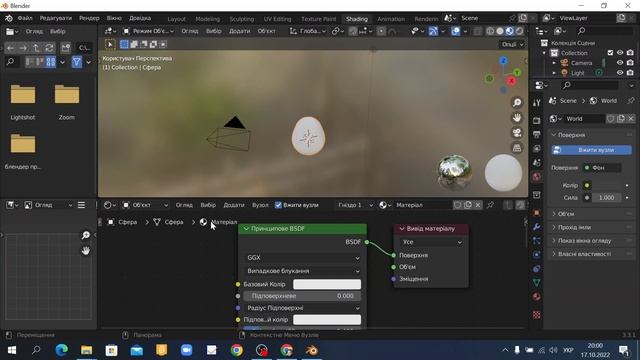Hide Light with its eye icon
The height and width of the screenshot is (360, 640).
click(x=620, y=73)
